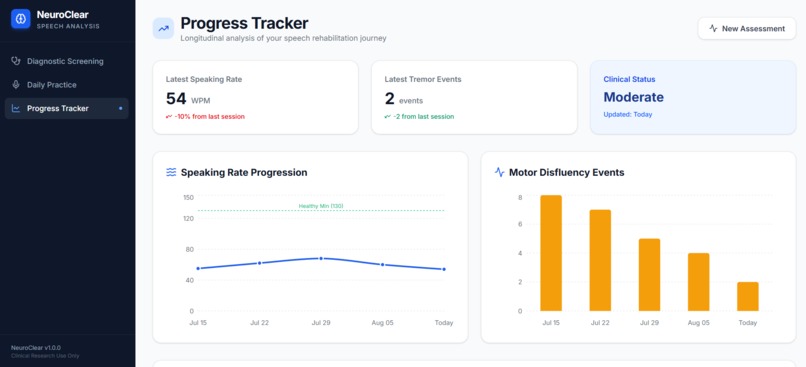Click the 'Updated: Today' text
The width and height of the screenshot is (806, 367).
(x=628, y=115)
